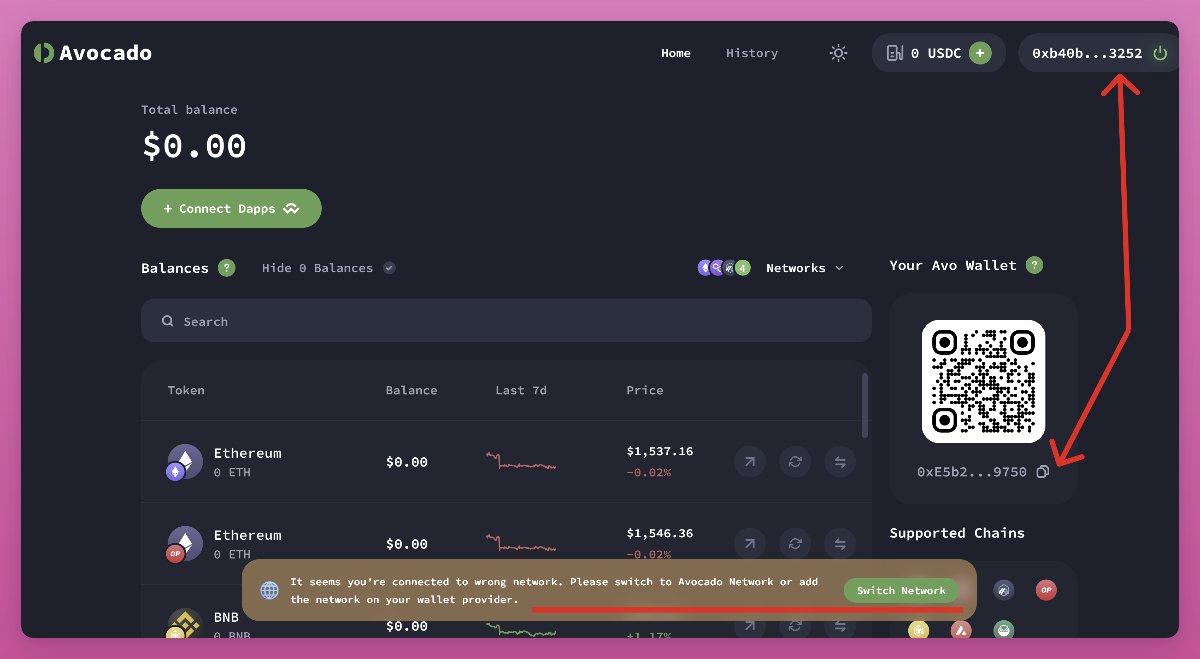1200x659 pixels.
Task: Click the BNB token icon
Action: [185, 622]
